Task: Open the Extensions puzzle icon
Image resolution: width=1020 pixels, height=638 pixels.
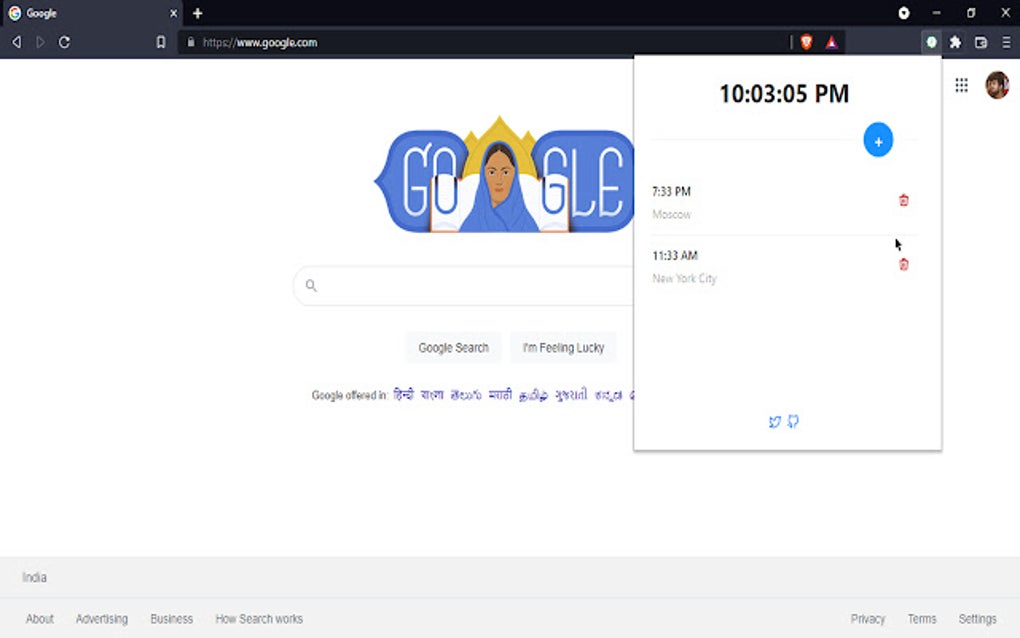Action: pos(955,43)
